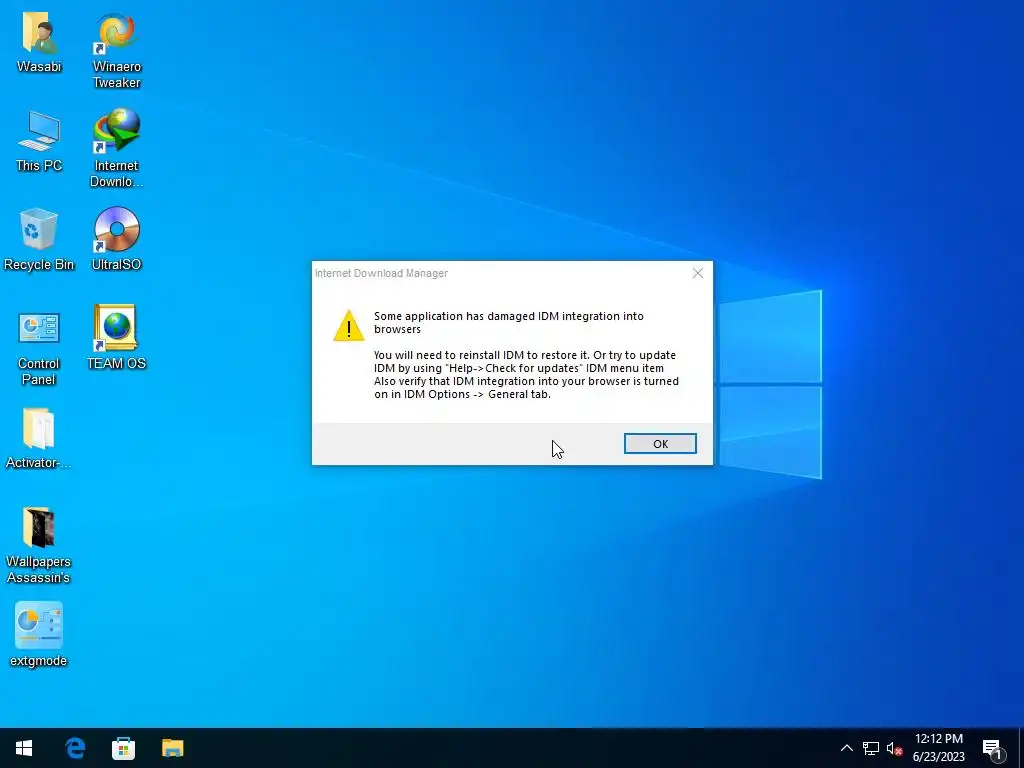
Task: Open the Windows Start menu
Action: coord(24,748)
